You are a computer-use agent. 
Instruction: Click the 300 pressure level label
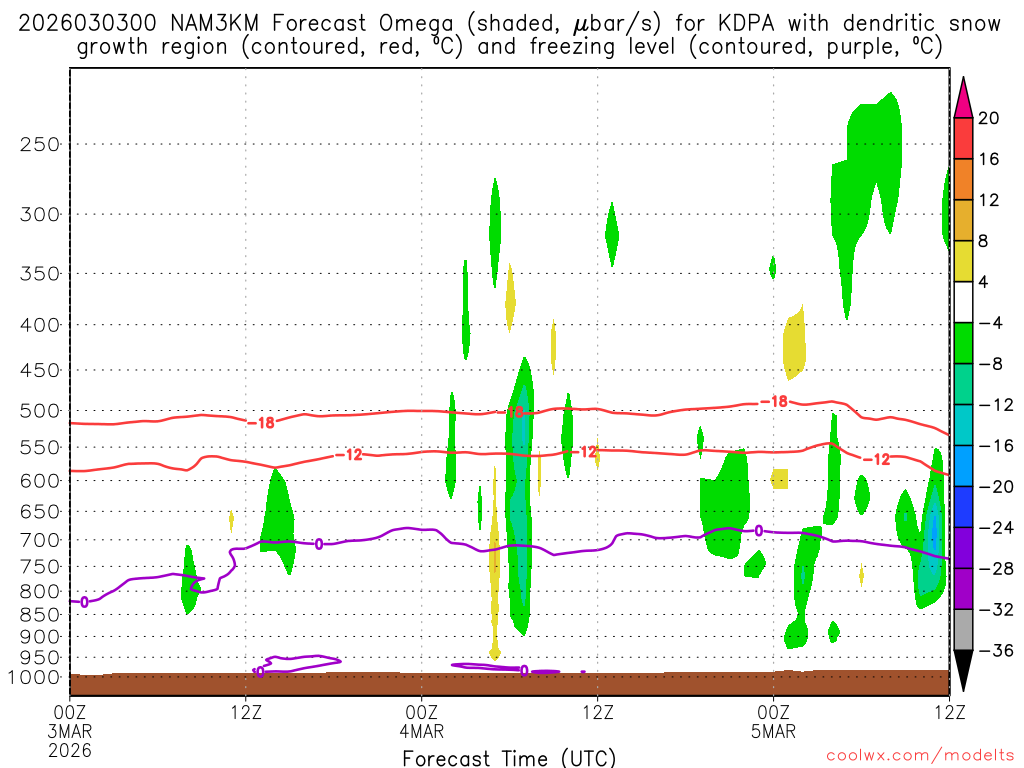tap(40, 214)
